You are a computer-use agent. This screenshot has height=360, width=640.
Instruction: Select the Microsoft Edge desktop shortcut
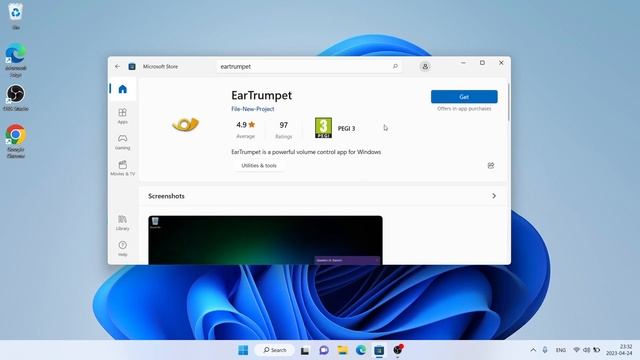click(16, 60)
